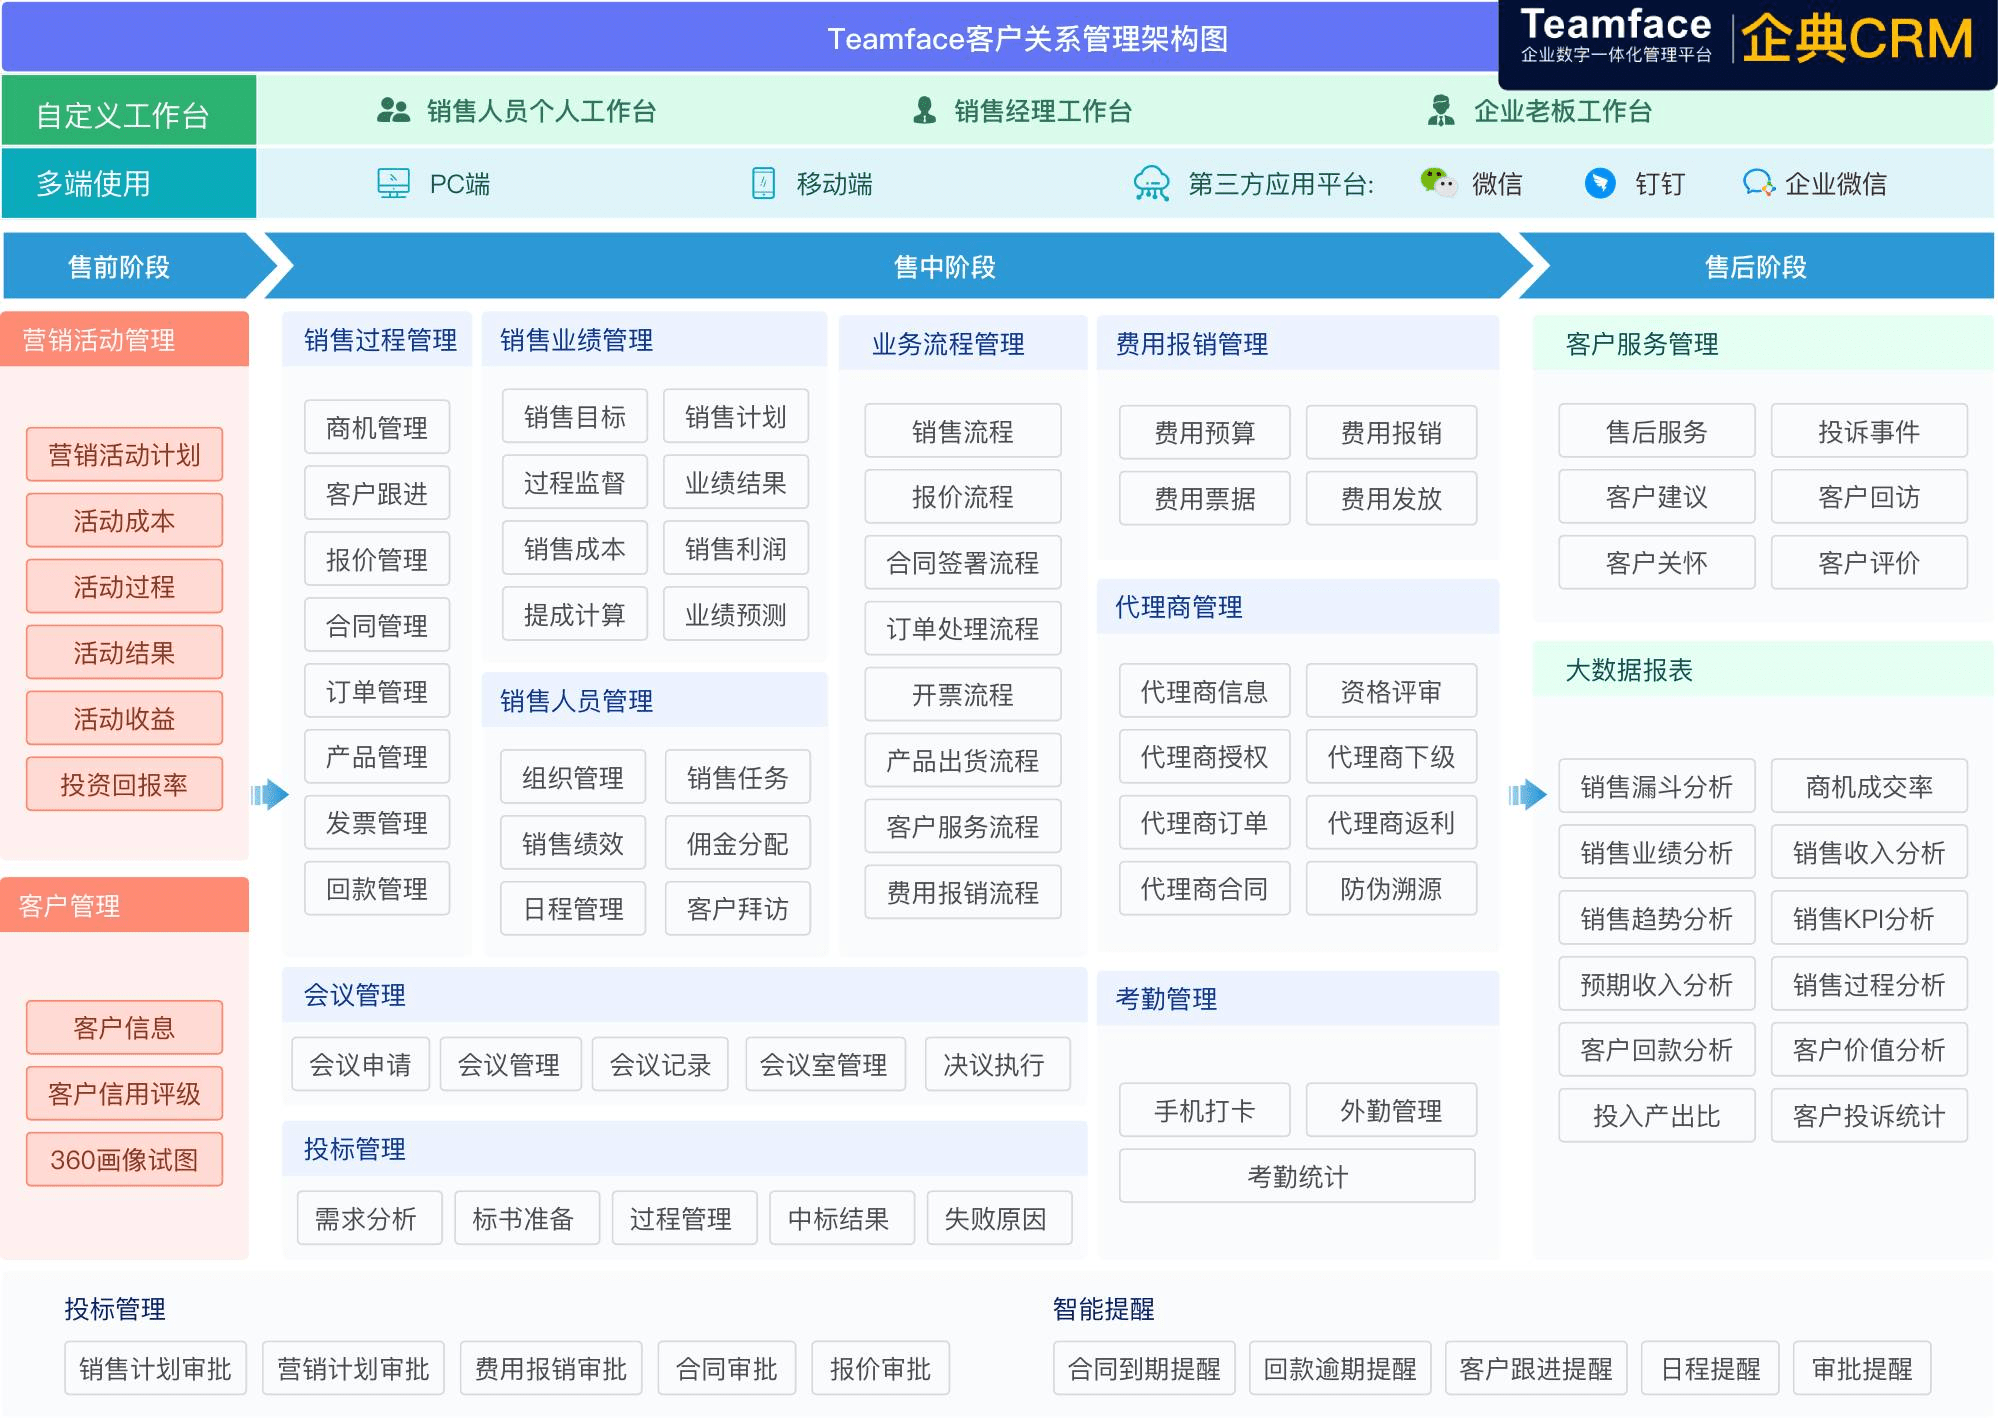Click the 手机打卡 box
The height and width of the screenshot is (1418, 1998).
[x=1205, y=1111]
